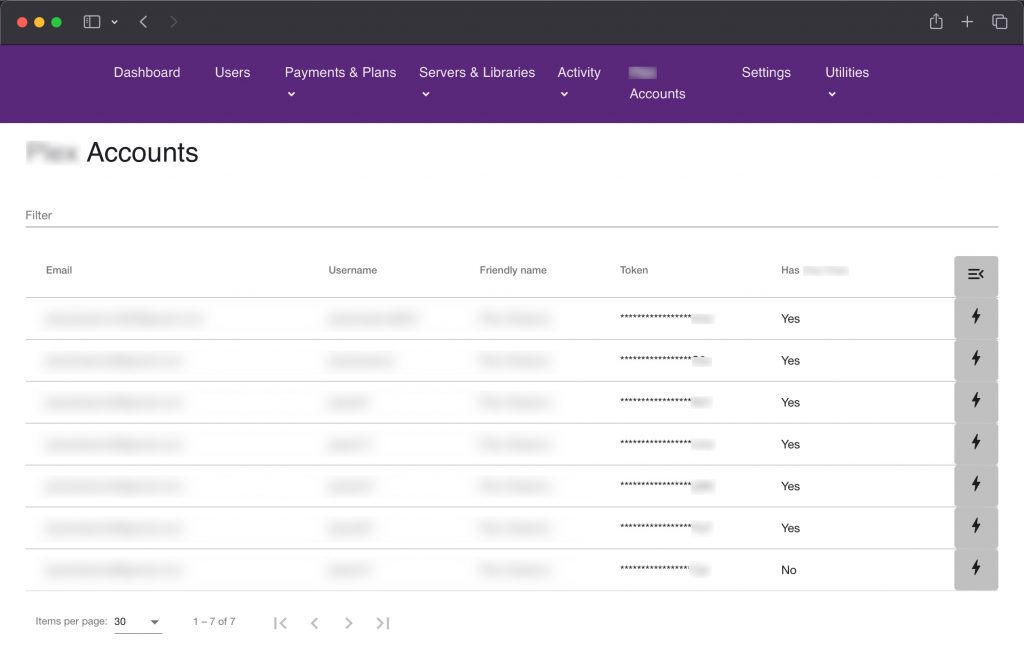Screen dimensions: 1024x660
Task: Click the lightning bolt action in first row
Action: pyautogui.click(x=976, y=317)
